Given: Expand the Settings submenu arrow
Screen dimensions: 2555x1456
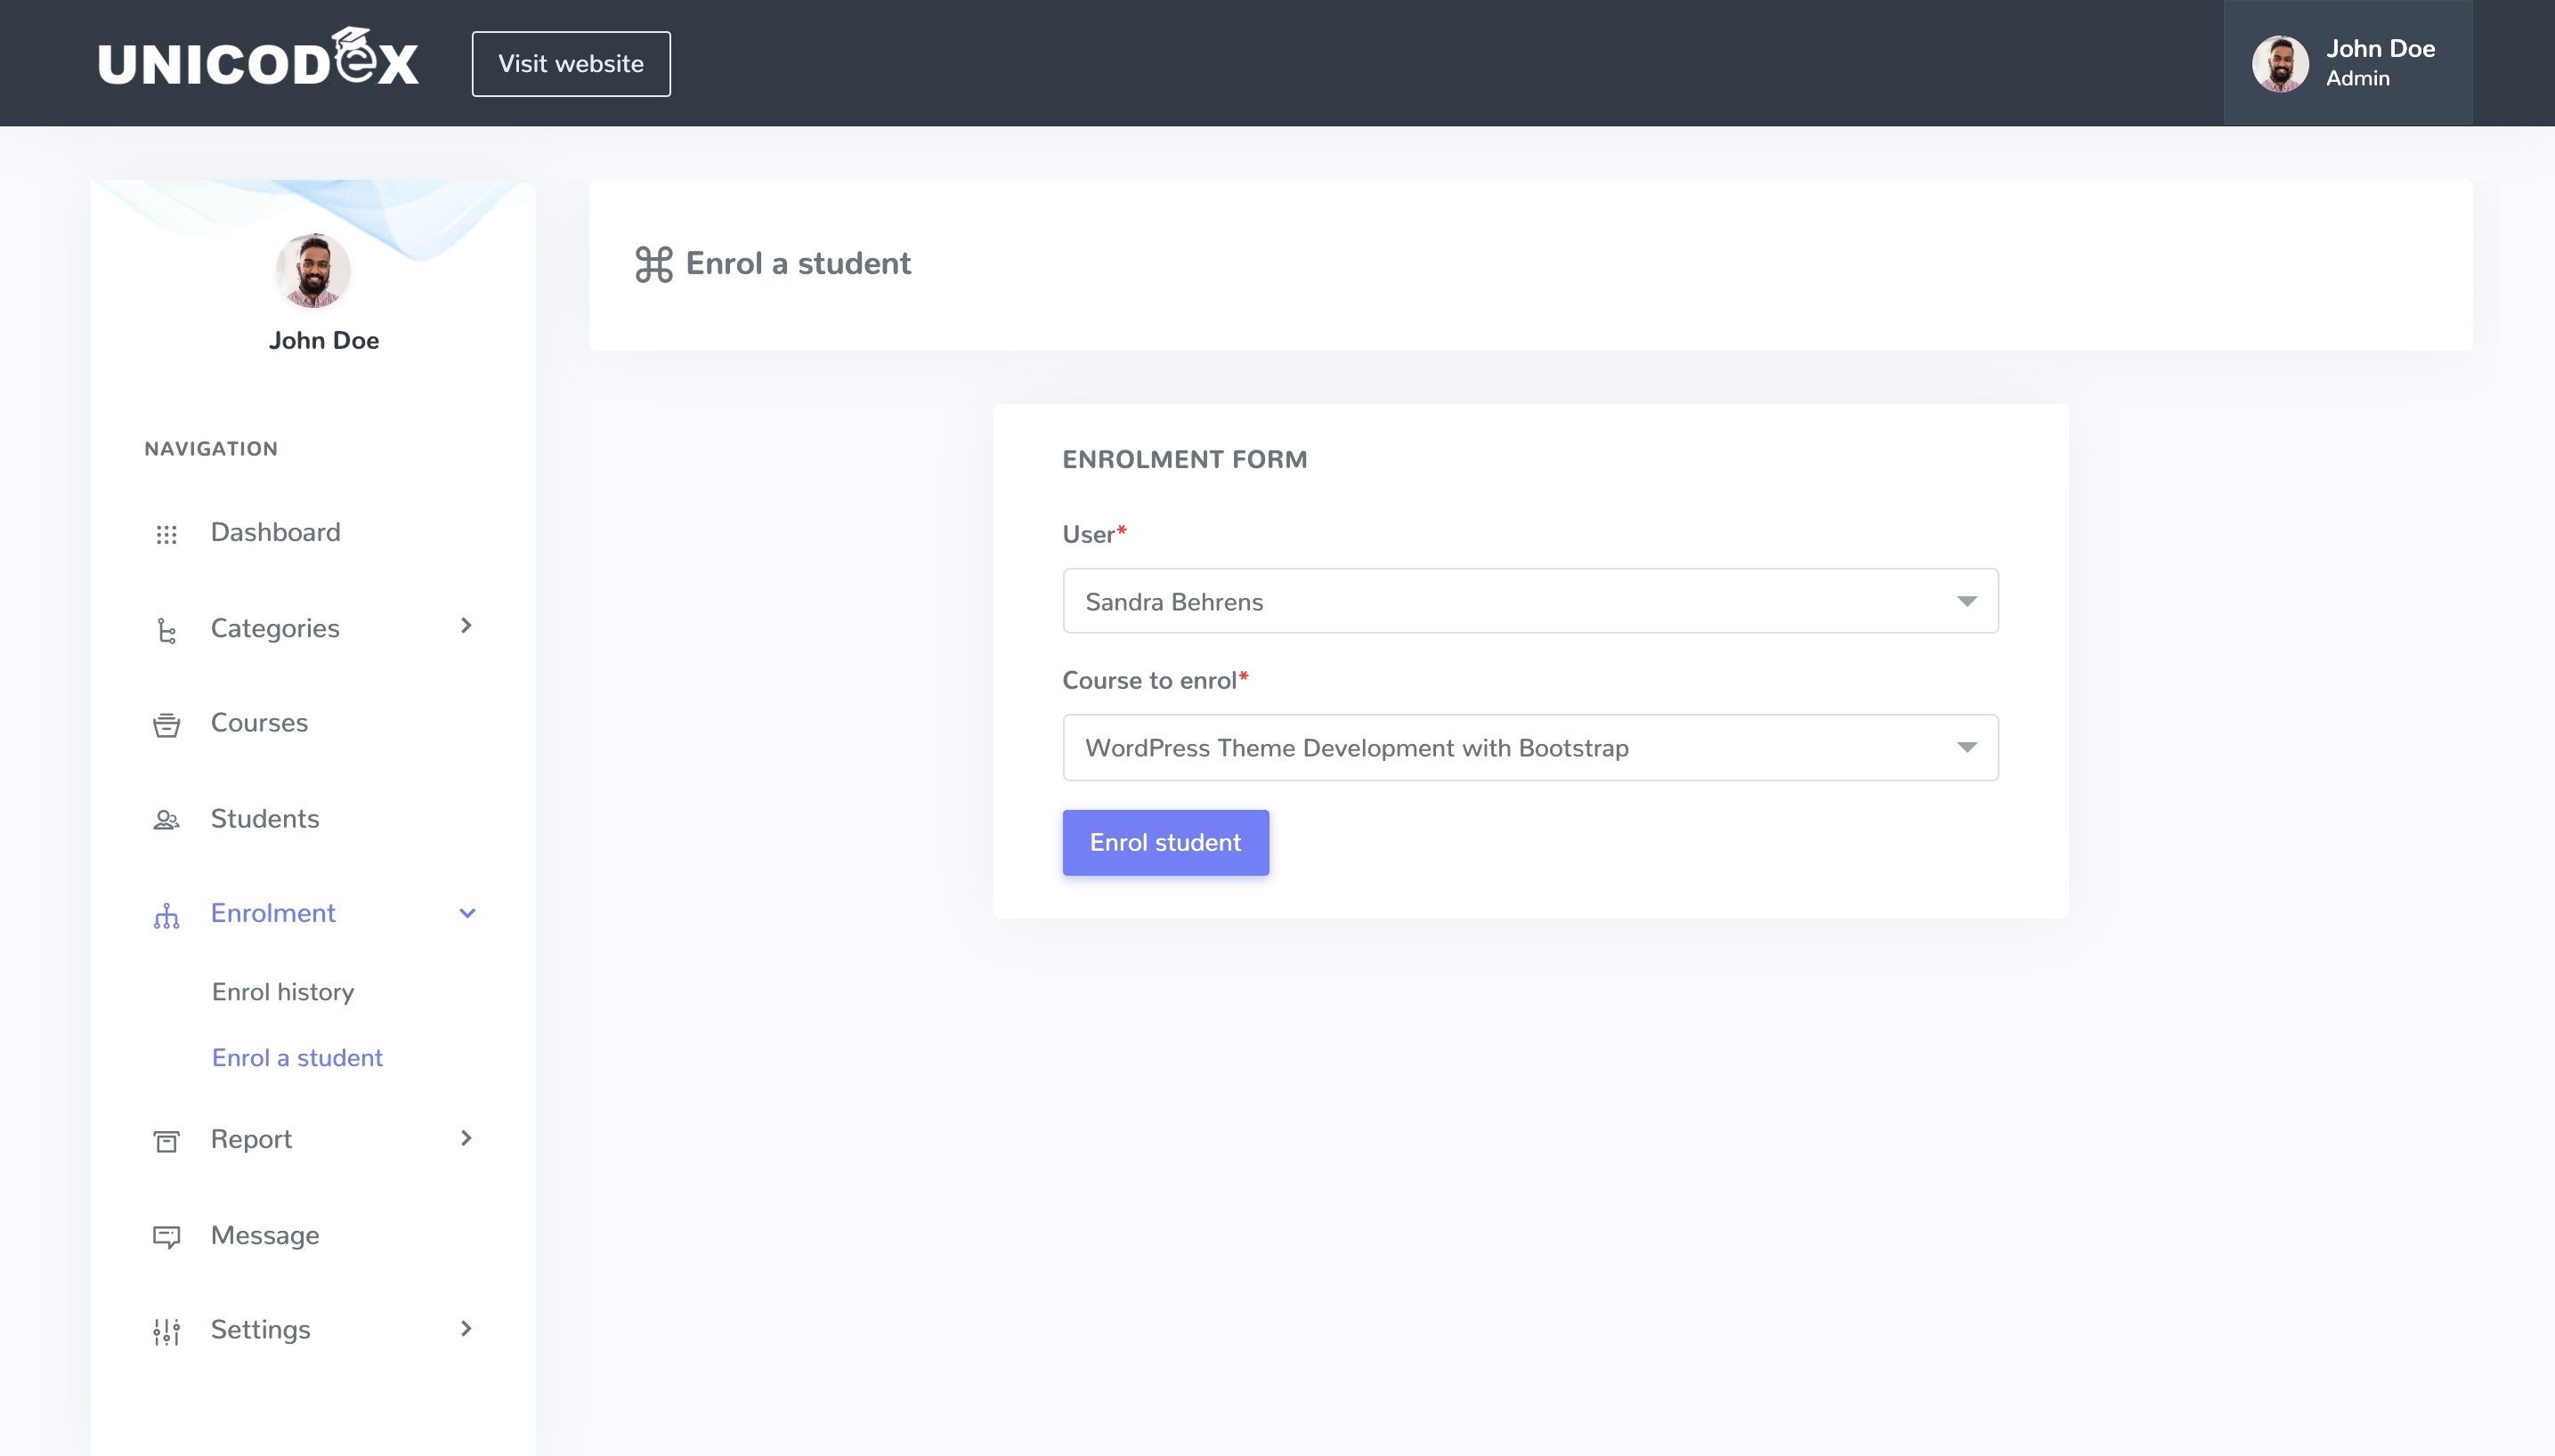Looking at the screenshot, I should [x=466, y=1329].
